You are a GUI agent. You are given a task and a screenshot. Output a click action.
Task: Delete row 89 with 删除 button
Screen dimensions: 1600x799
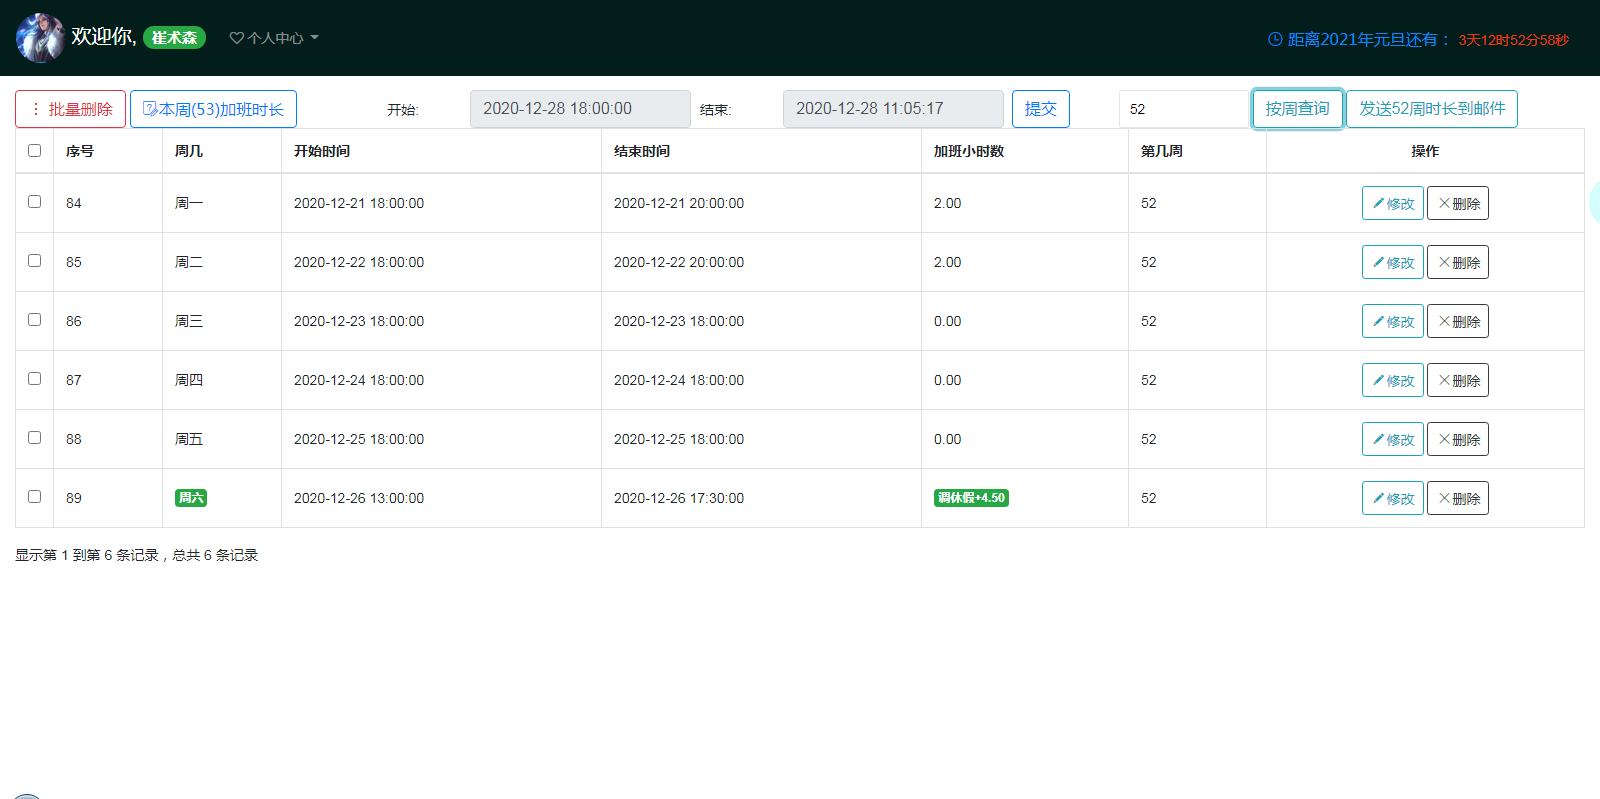click(1458, 498)
